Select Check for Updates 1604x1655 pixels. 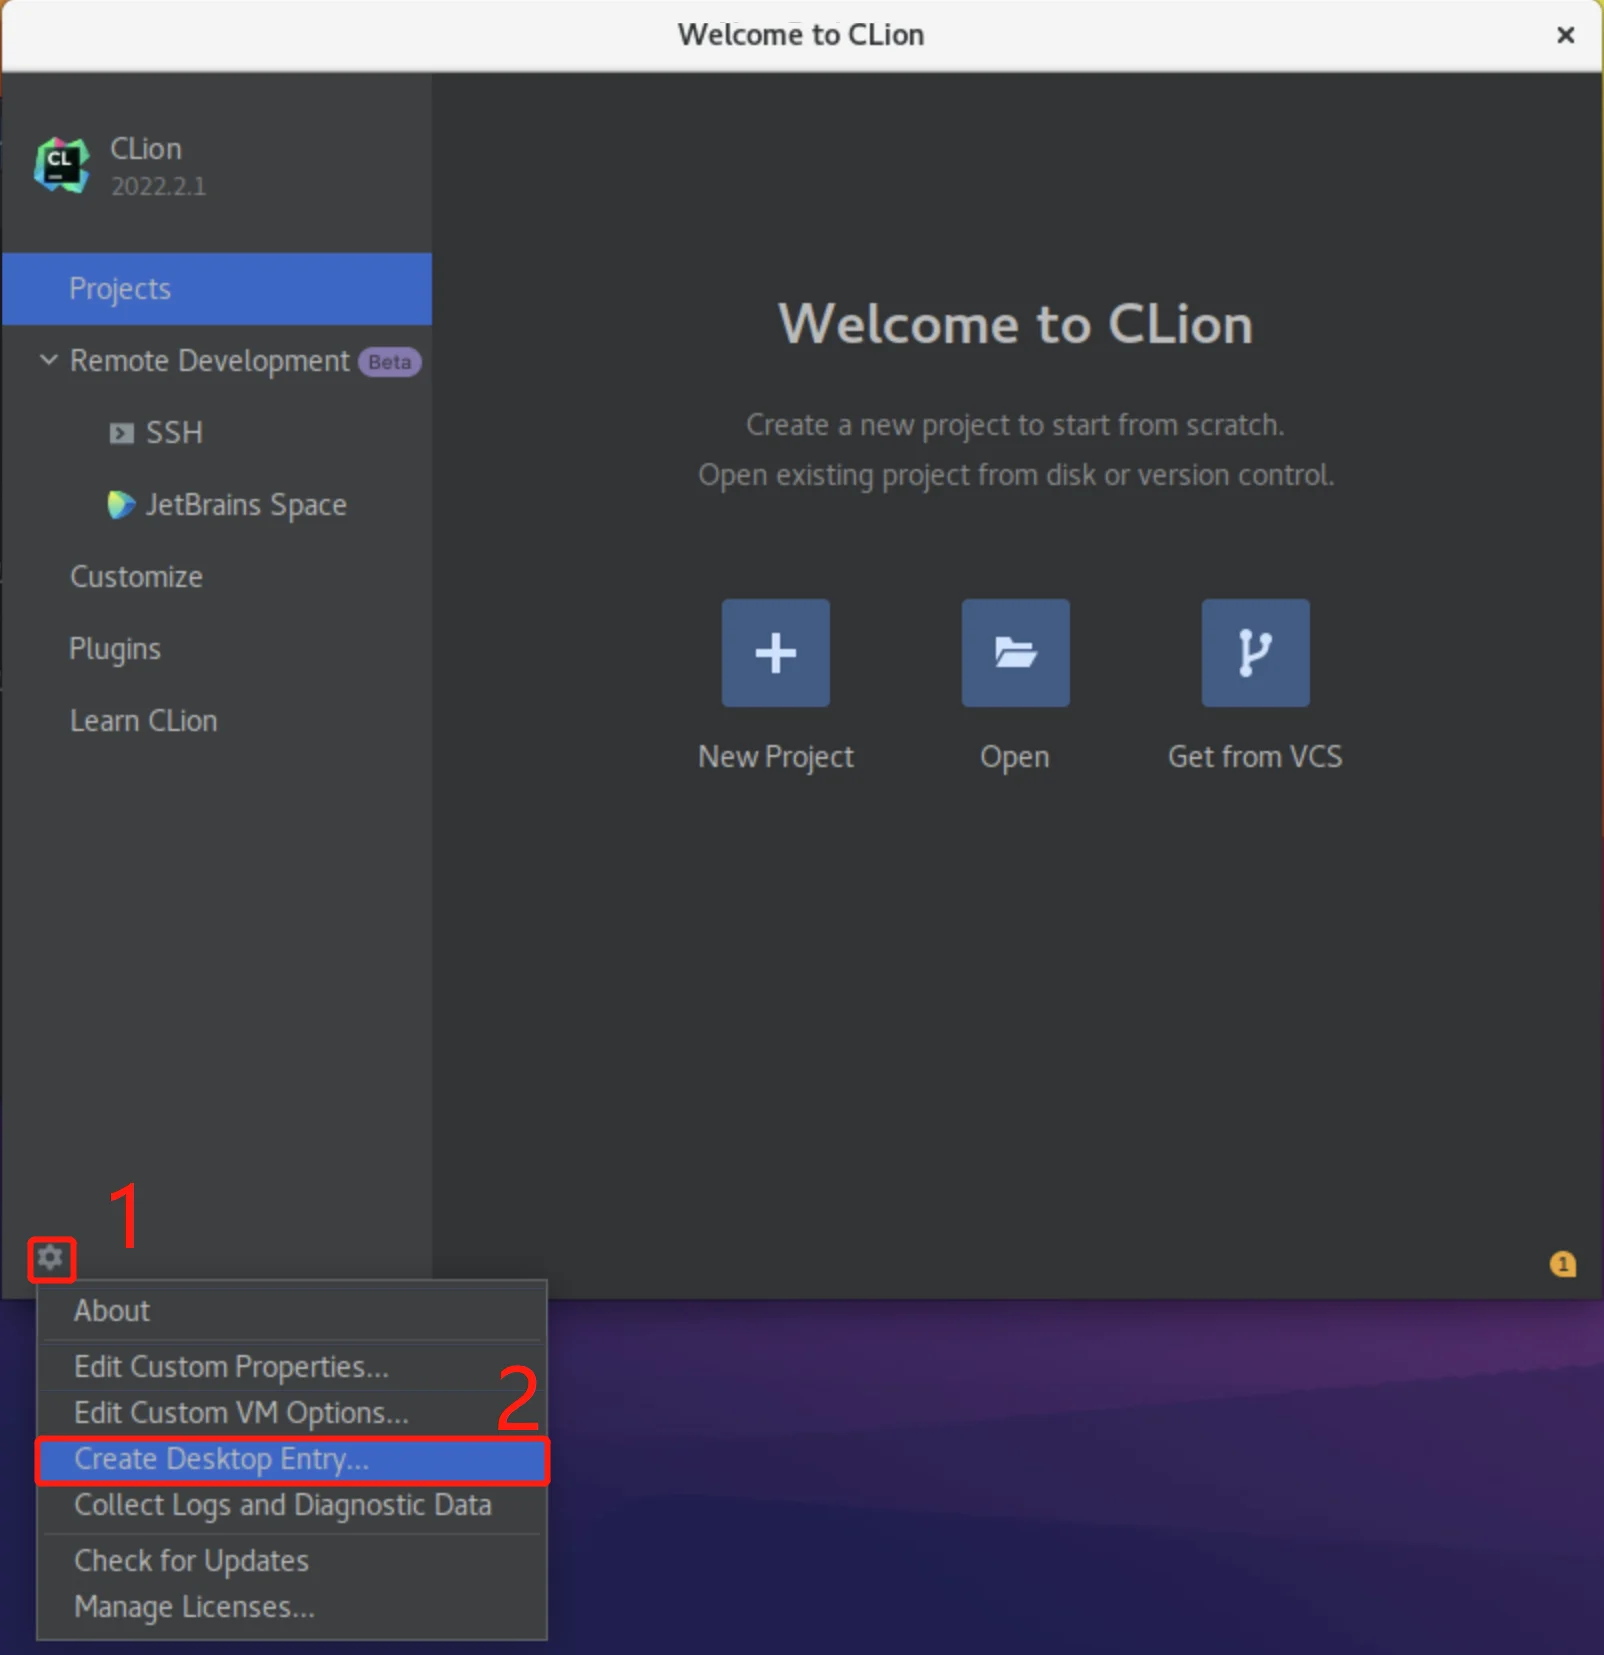191,1560
